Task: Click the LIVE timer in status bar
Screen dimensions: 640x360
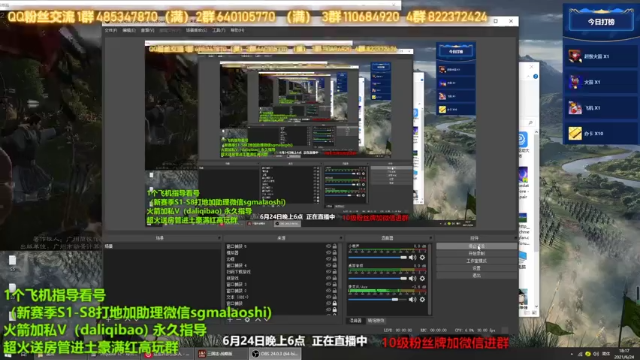Action: [398, 330]
